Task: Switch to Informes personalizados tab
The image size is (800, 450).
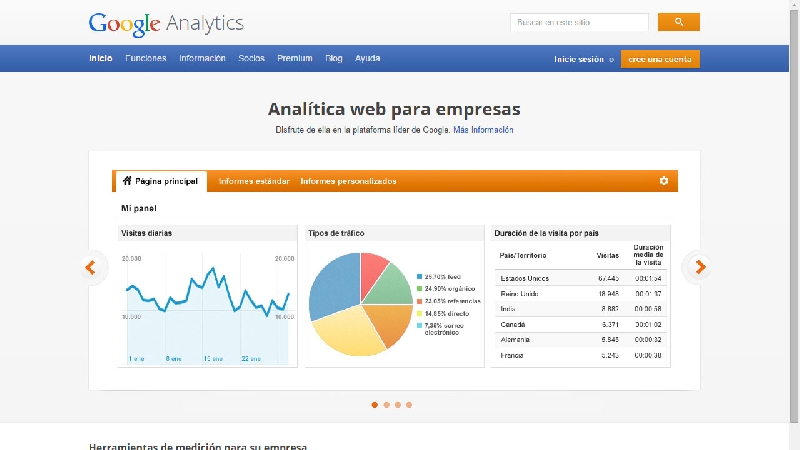Action: point(348,181)
